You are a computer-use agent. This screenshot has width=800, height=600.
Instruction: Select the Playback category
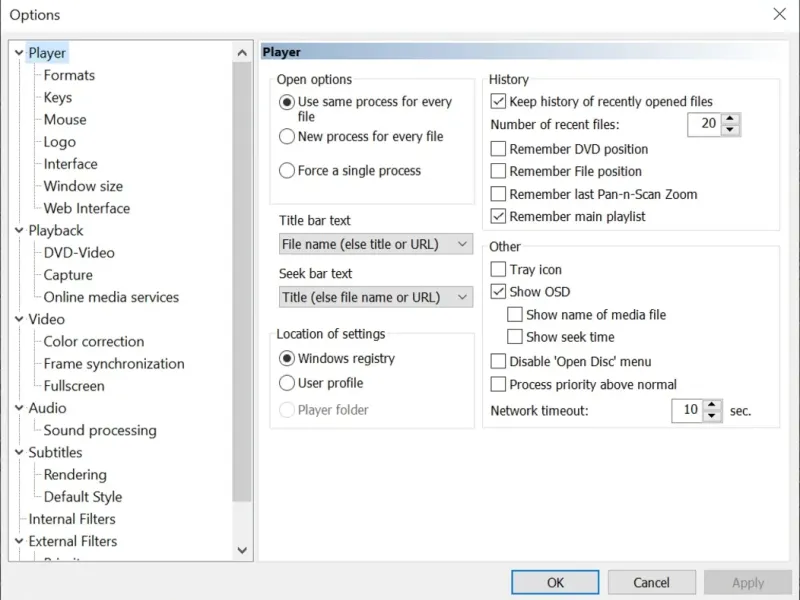[x=56, y=231]
